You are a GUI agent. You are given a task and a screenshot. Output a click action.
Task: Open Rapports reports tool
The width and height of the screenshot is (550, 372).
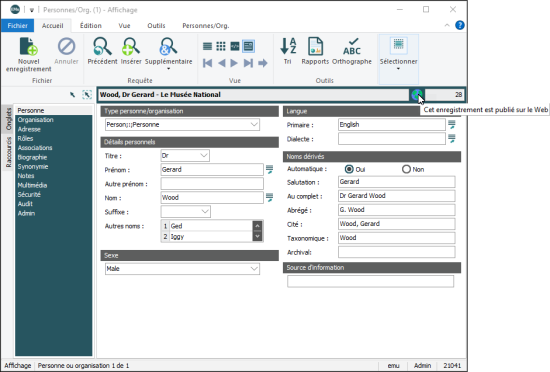tap(315, 51)
